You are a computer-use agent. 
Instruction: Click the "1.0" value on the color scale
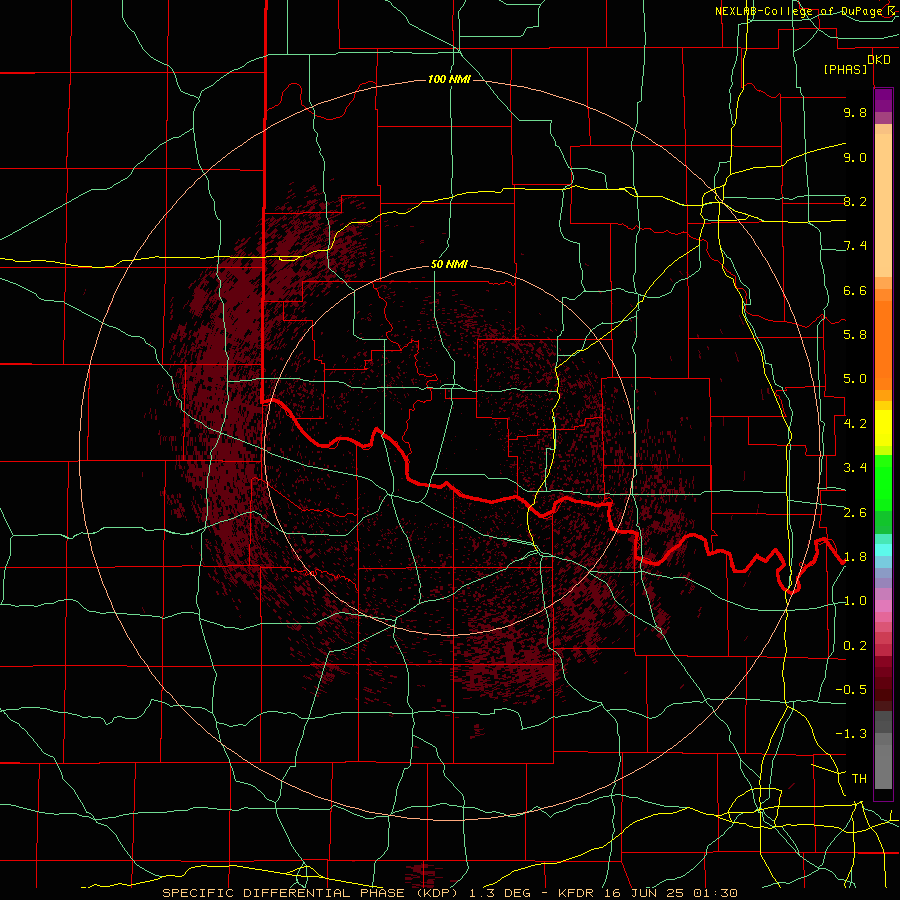(855, 601)
